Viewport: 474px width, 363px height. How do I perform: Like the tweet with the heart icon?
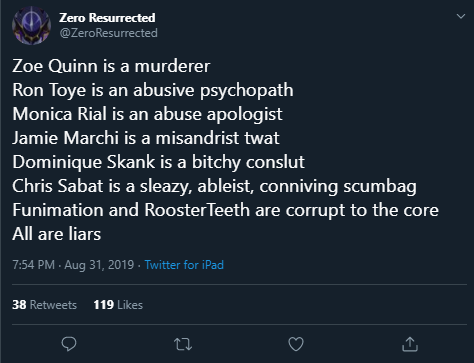[x=296, y=344]
